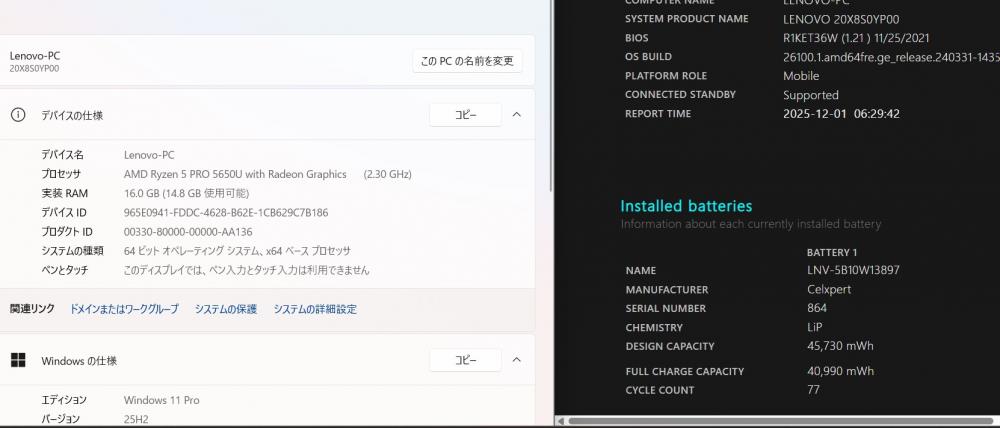Screen dimensions: 1000x428
Task: Select the Lenovo-PC title heading
Action: coord(34,55)
